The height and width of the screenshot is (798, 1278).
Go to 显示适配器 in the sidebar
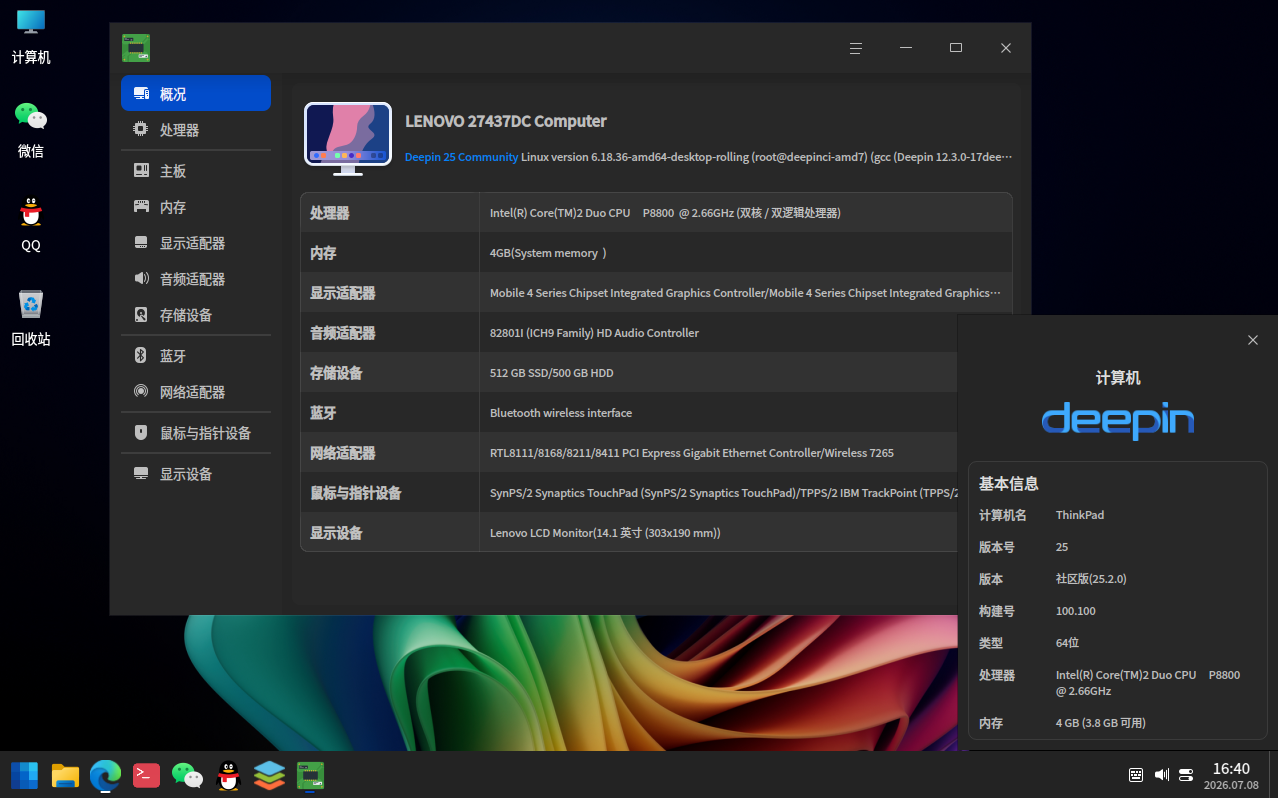tap(196, 243)
